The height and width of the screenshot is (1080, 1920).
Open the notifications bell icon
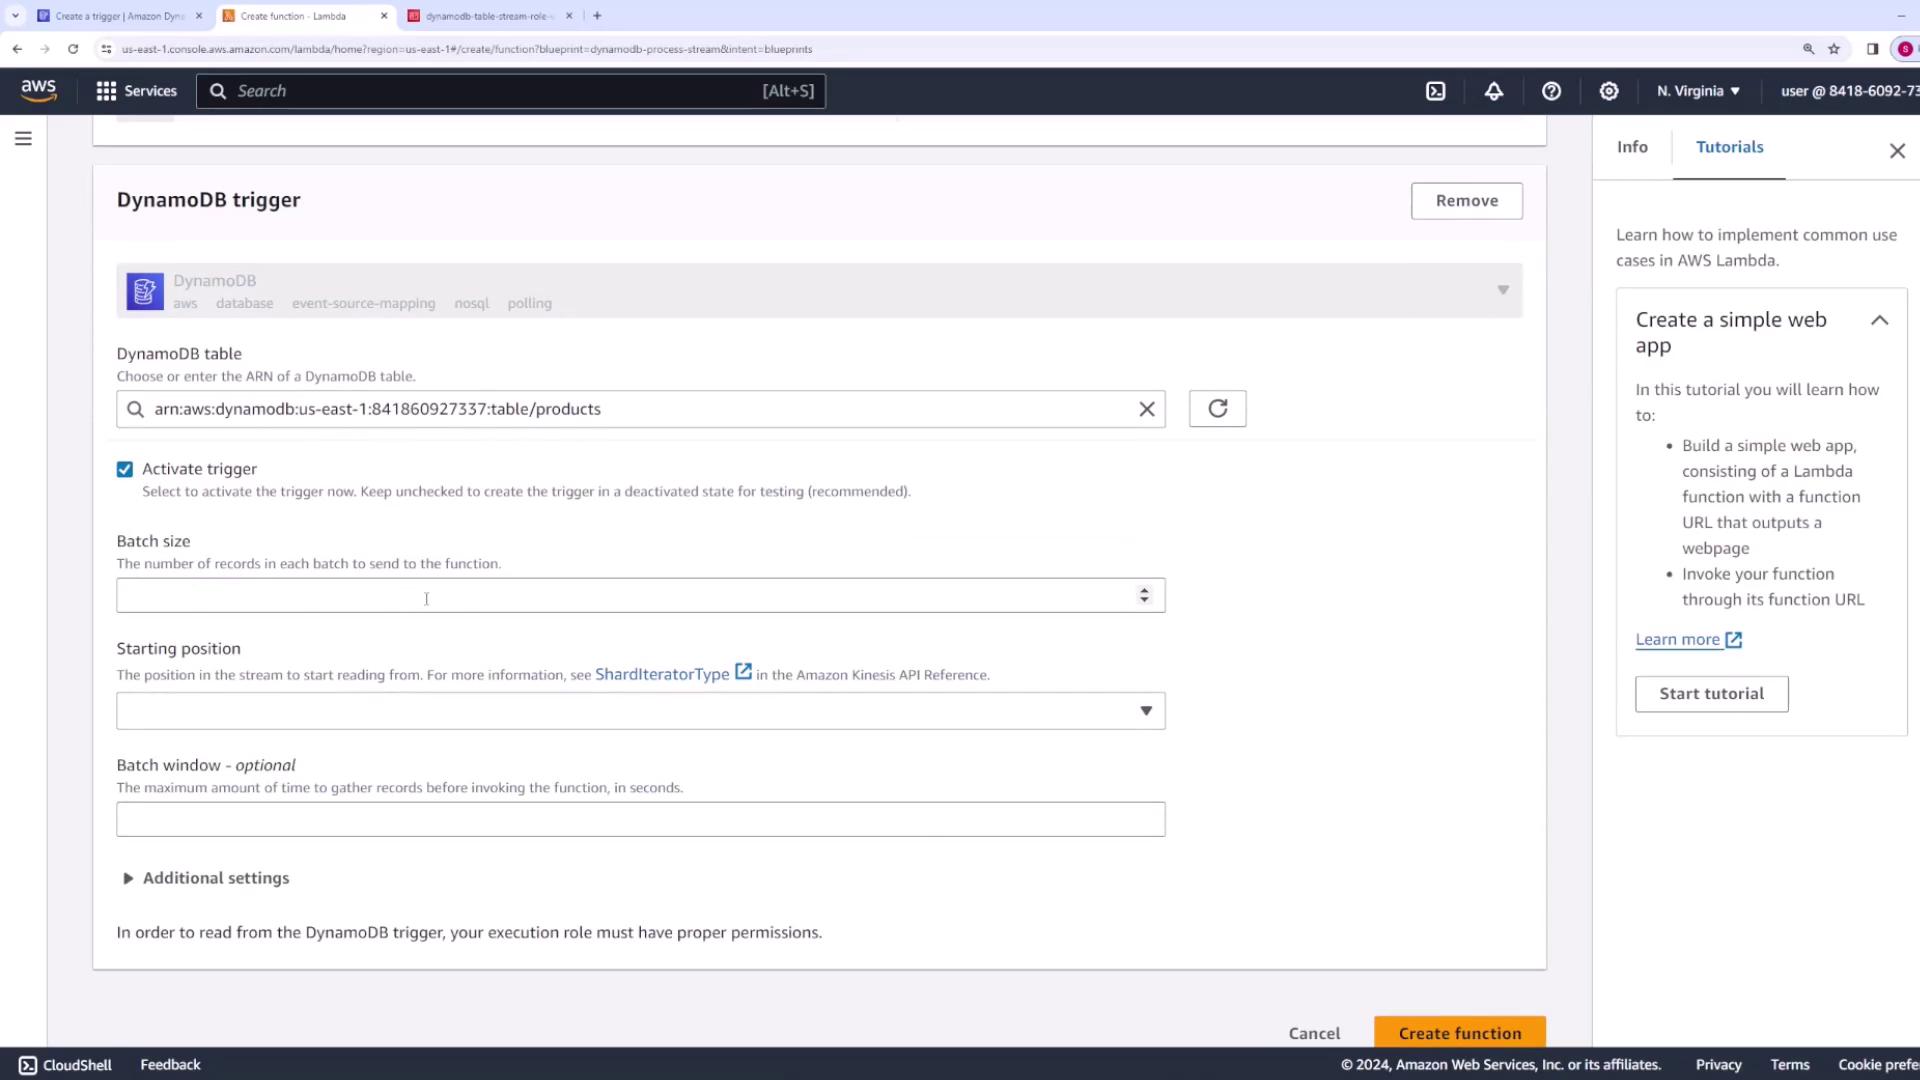(1493, 91)
